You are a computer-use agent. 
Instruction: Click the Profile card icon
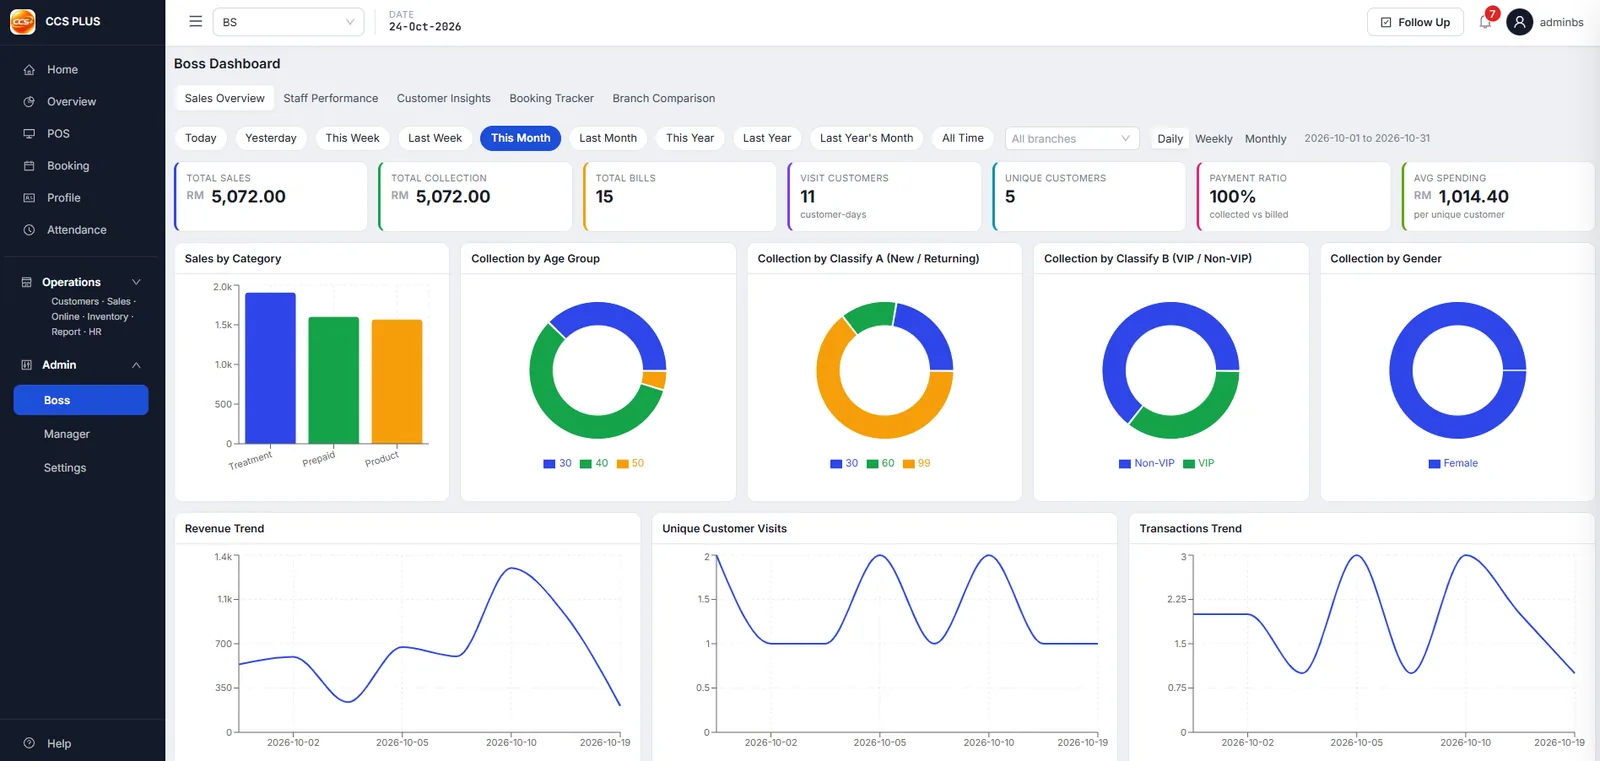[29, 198]
